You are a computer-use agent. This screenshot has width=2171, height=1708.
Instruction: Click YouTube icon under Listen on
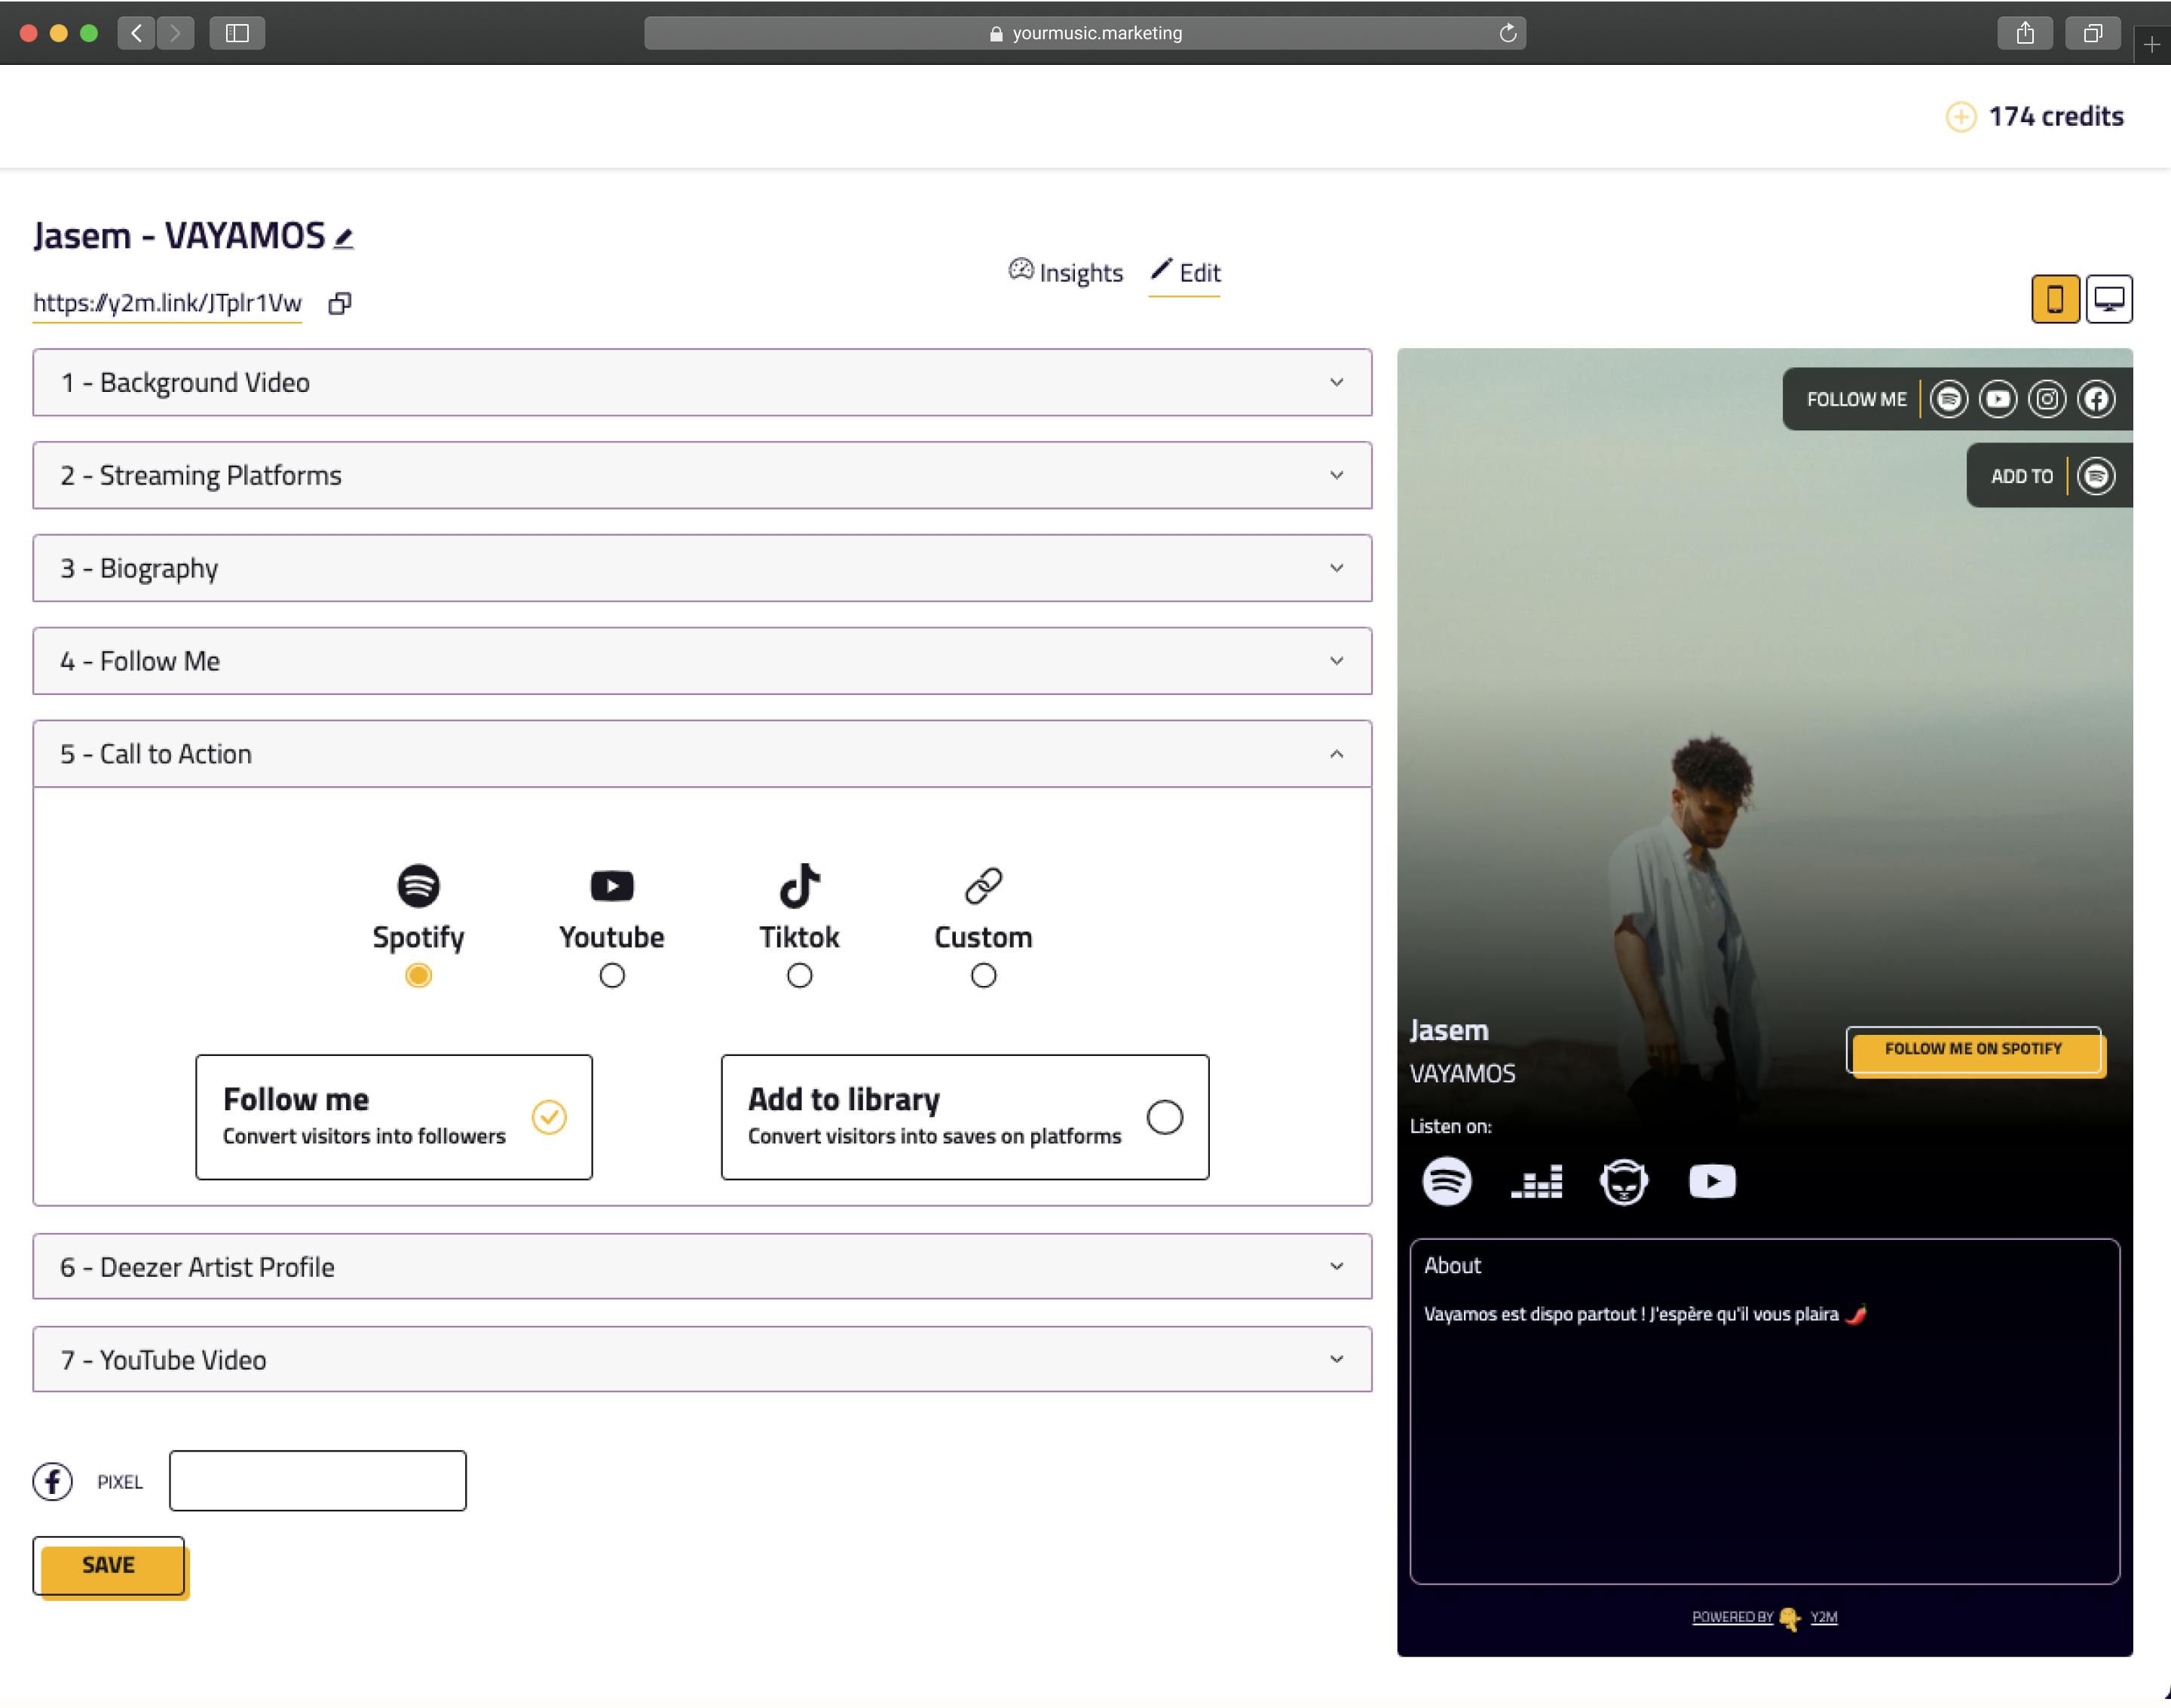click(x=1711, y=1181)
